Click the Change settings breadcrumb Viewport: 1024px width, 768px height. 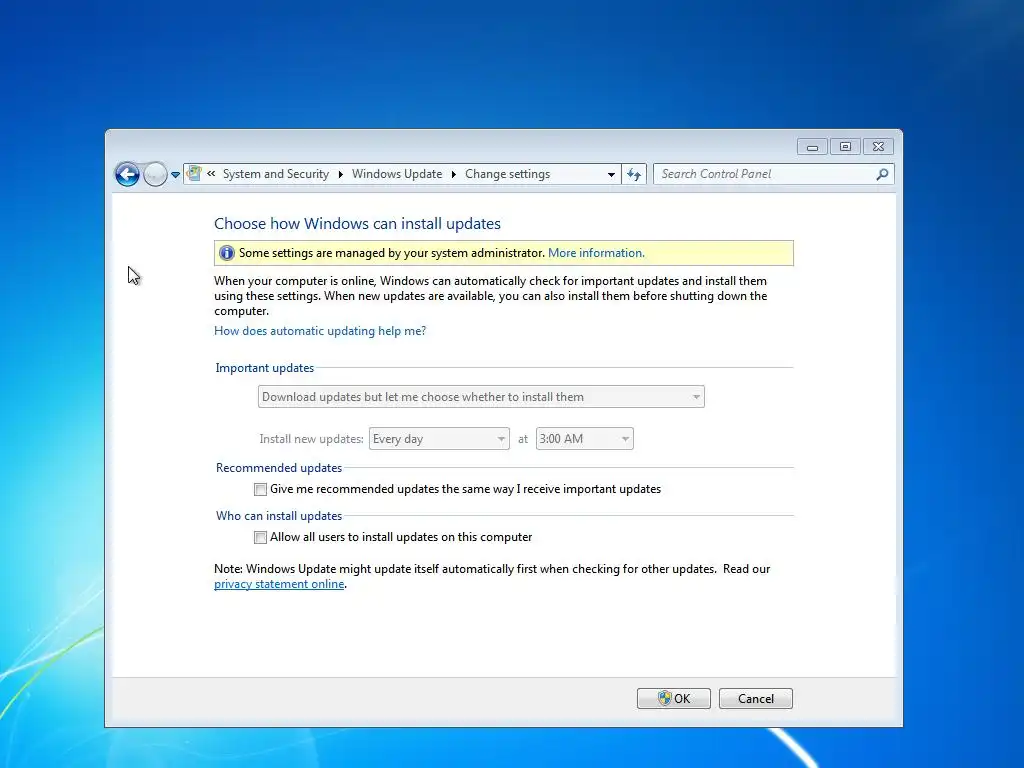pyautogui.click(x=507, y=174)
